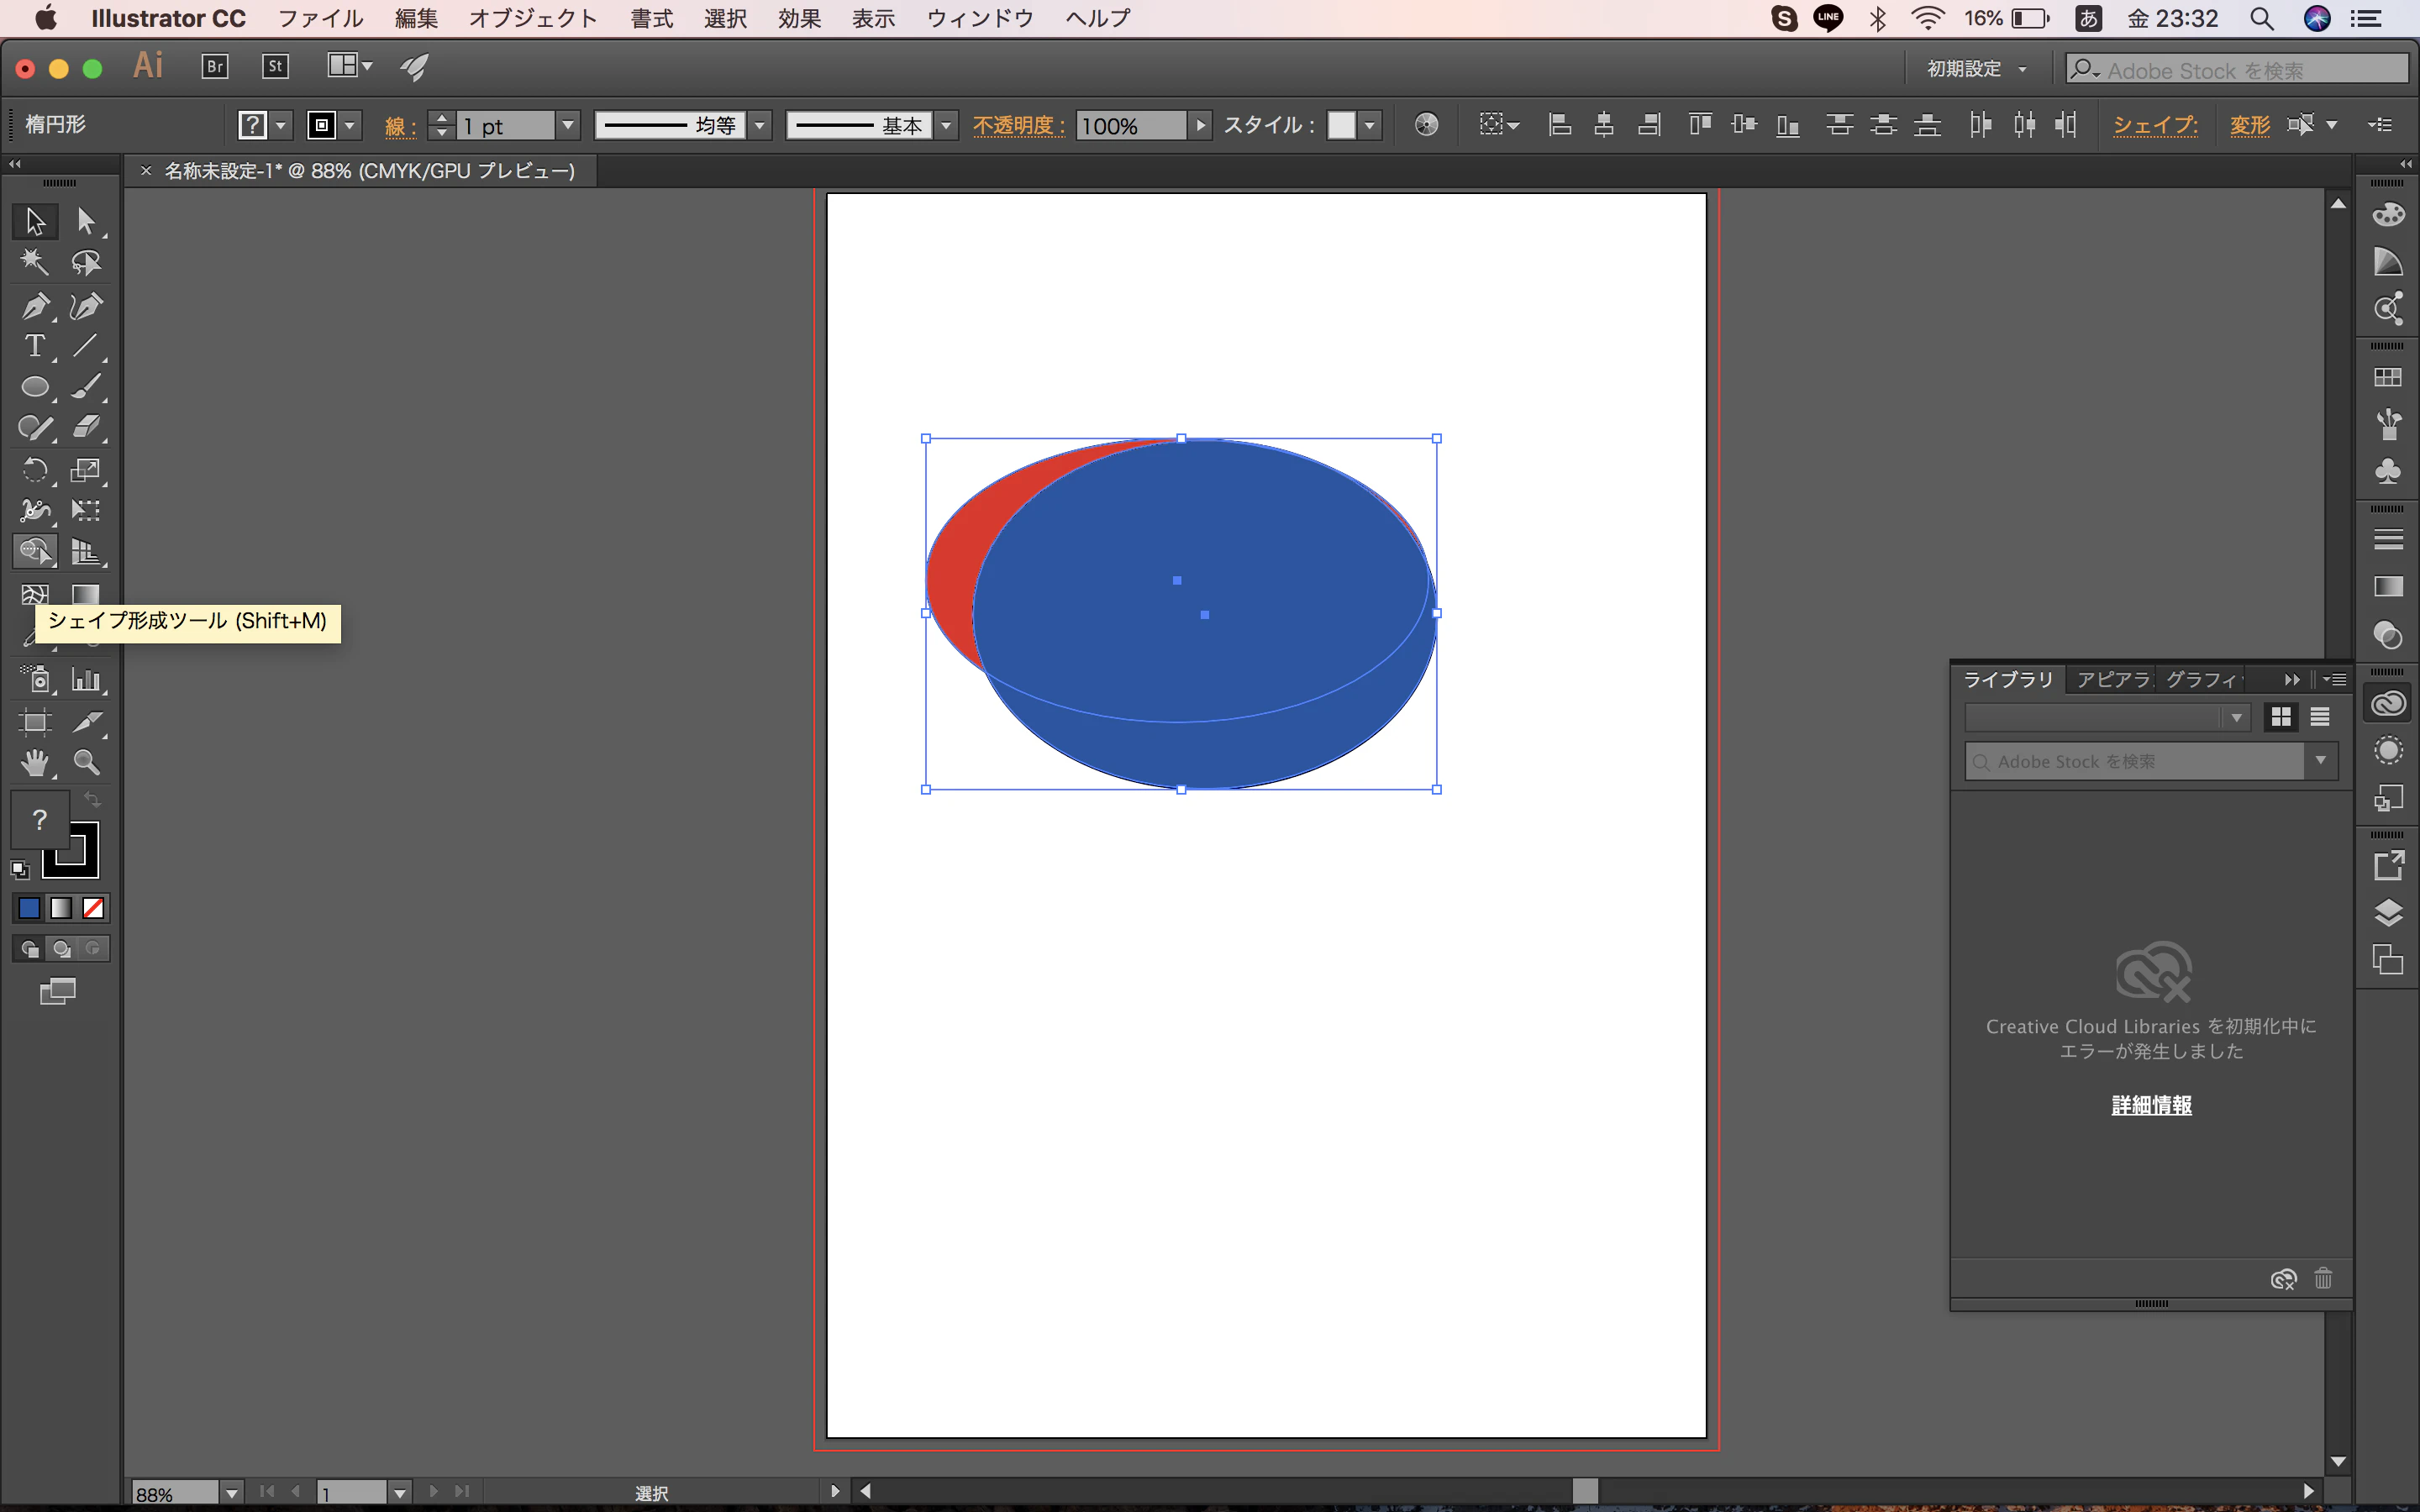Switch to the アピアランス panel tab
This screenshot has width=2420, height=1512.
click(2112, 680)
